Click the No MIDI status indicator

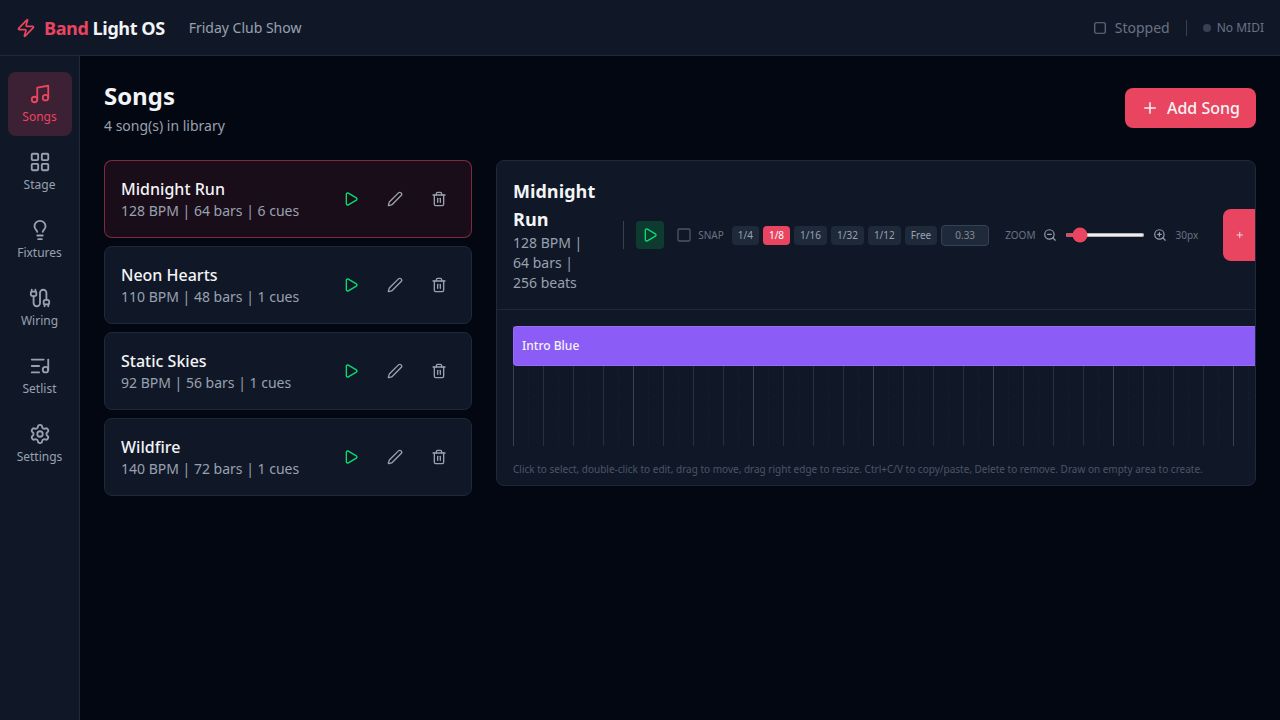[1233, 28]
